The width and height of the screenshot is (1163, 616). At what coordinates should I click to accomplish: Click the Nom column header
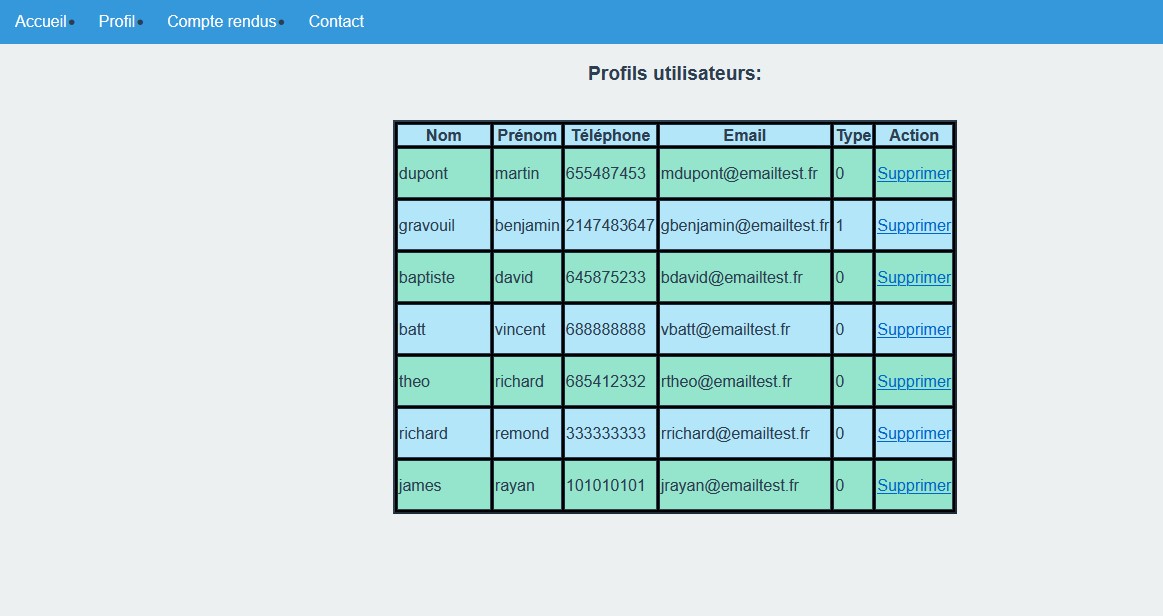pyautogui.click(x=444, y=136)
